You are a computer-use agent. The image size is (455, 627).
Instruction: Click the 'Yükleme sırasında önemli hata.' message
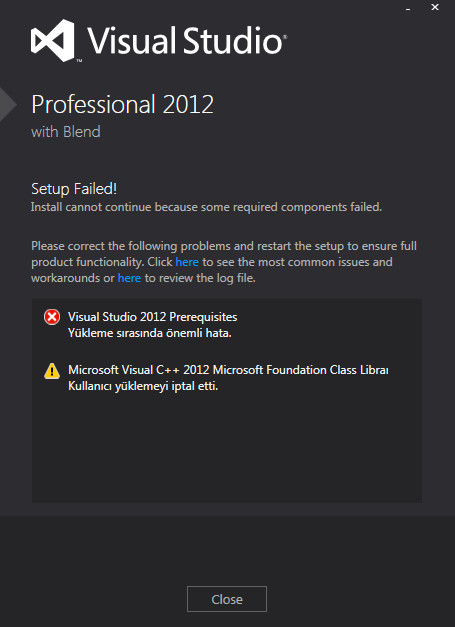click(x=150, y=333)
